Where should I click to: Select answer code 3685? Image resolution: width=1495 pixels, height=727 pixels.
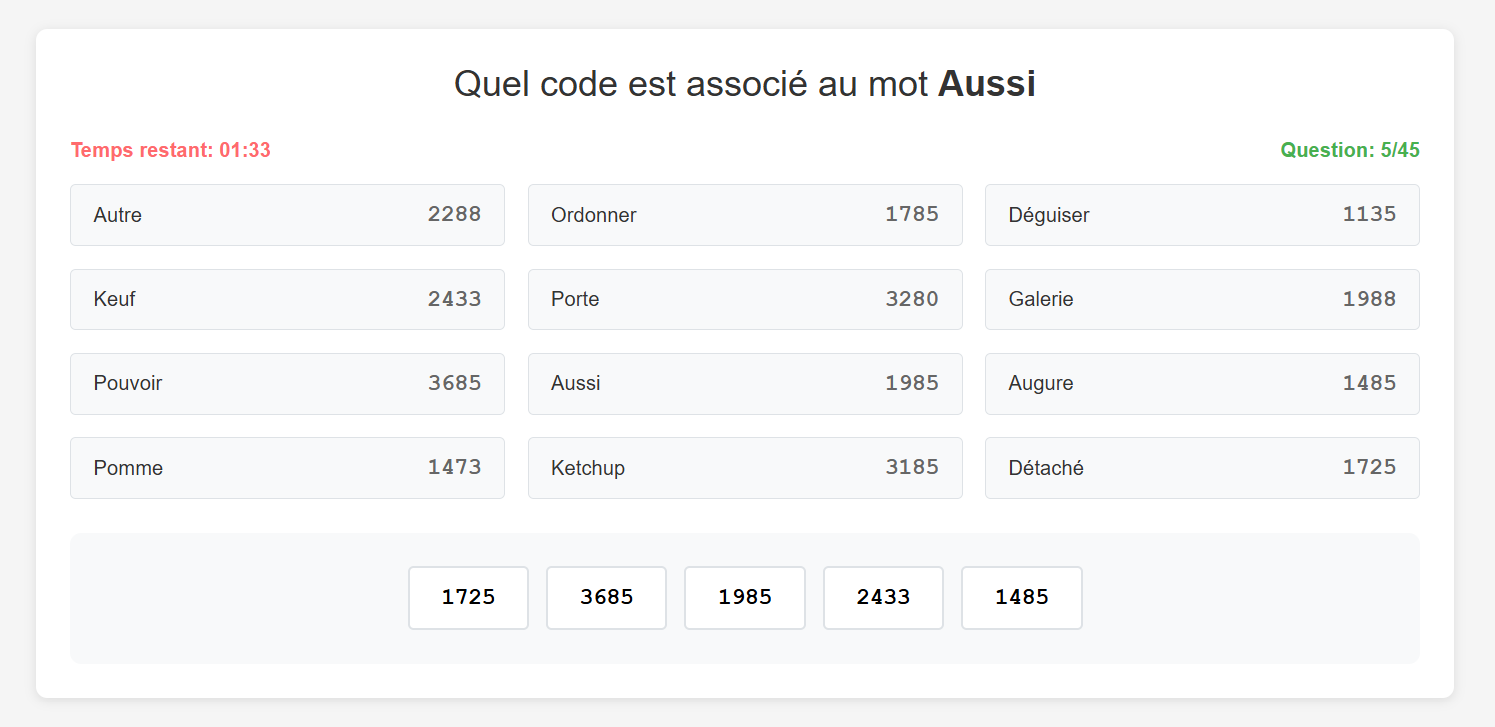coord(606,598)
